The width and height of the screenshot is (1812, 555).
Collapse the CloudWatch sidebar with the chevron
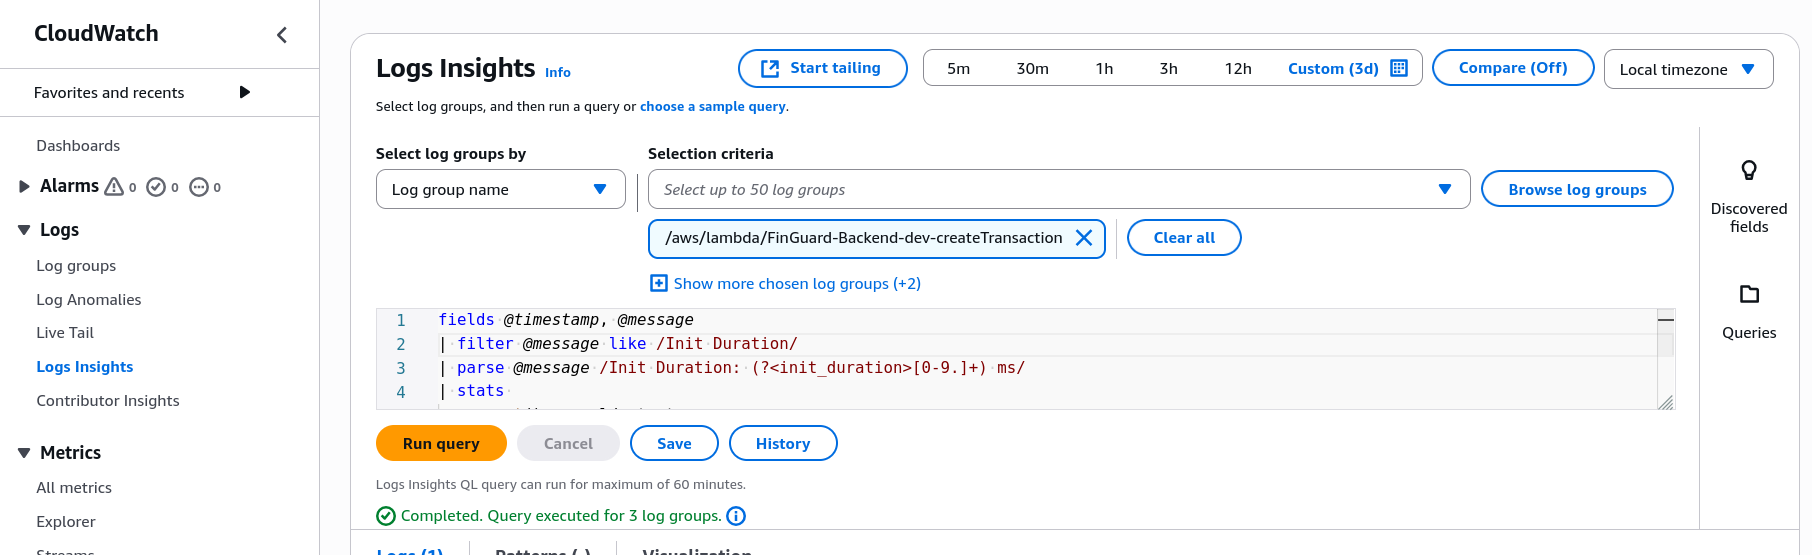(x=282, y=35)
